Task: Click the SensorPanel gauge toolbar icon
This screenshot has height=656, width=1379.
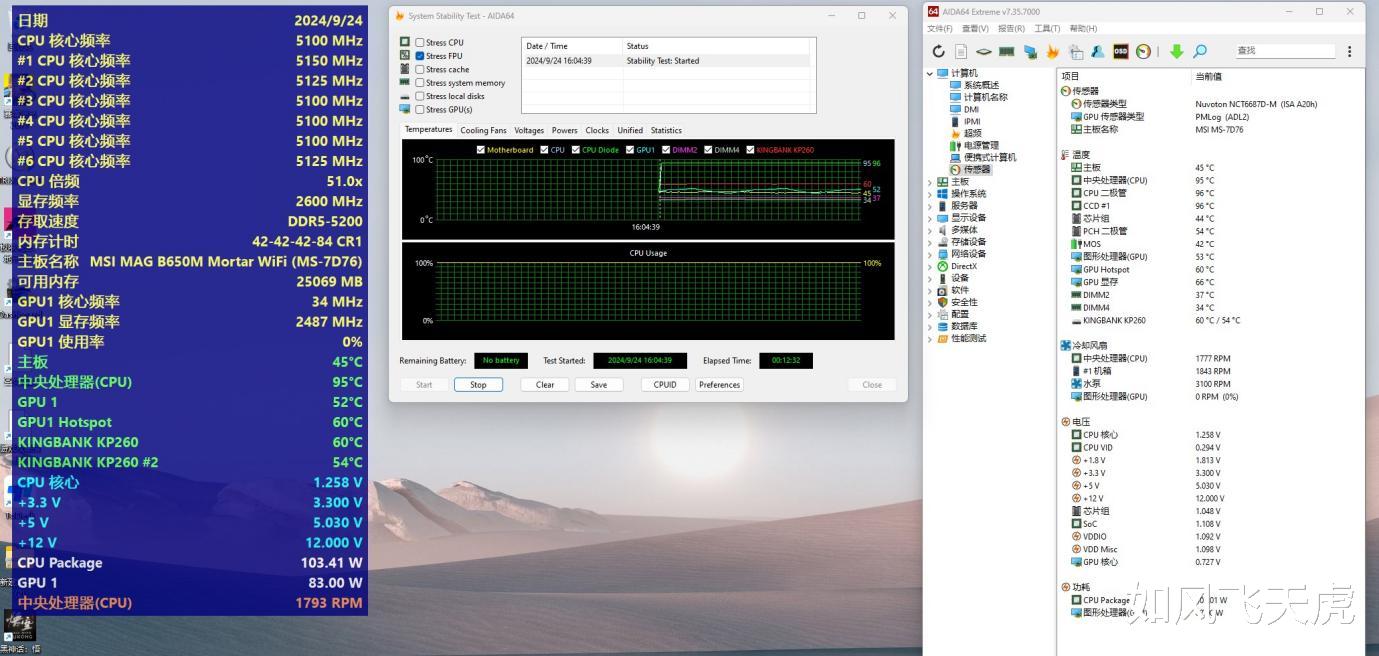Action: click(x=1143, y=51)
